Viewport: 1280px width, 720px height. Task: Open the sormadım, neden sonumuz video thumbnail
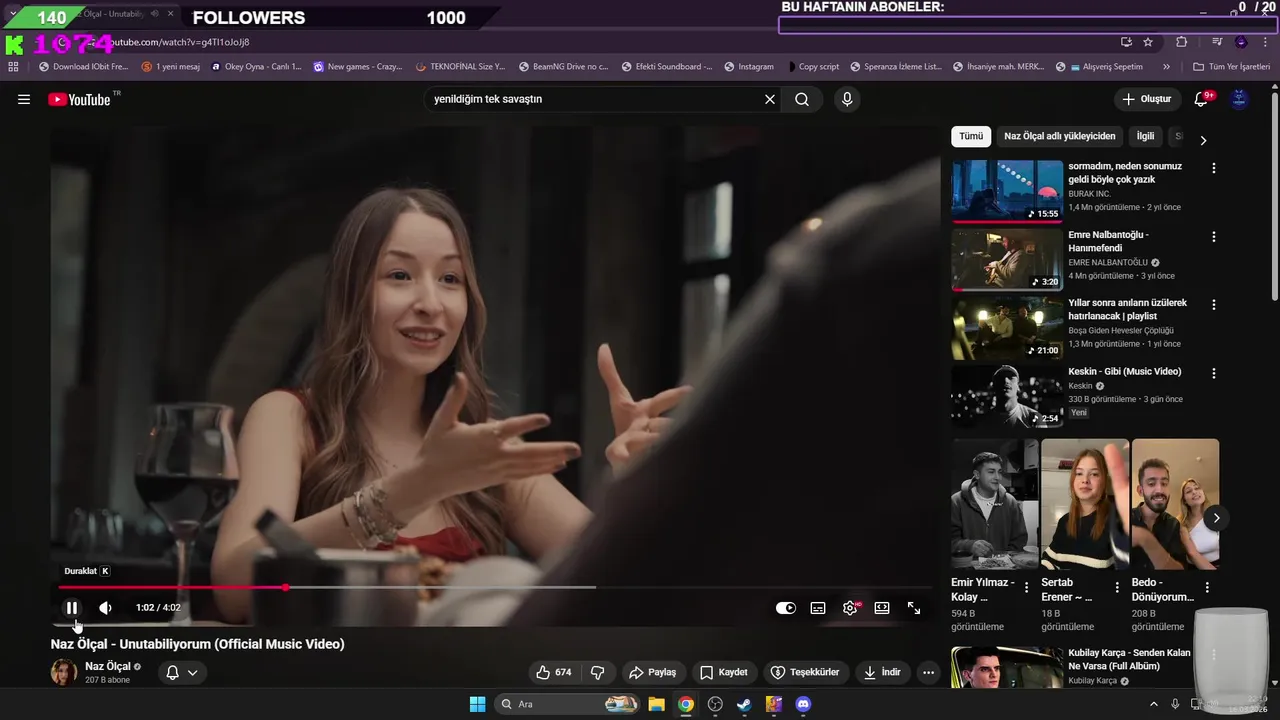click(x=1007, y=191)
